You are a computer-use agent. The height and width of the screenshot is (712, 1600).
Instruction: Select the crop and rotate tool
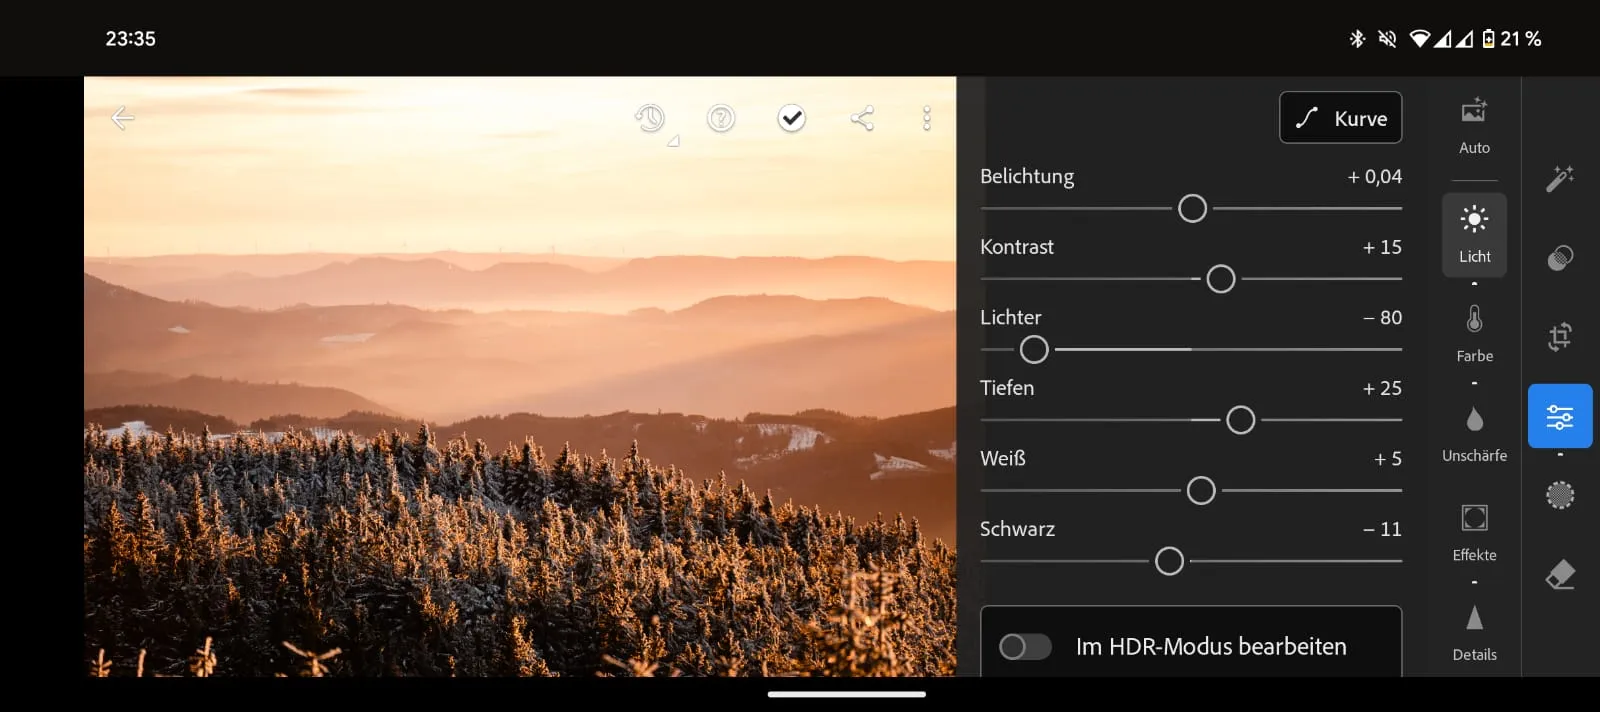tap(1560, 337)
